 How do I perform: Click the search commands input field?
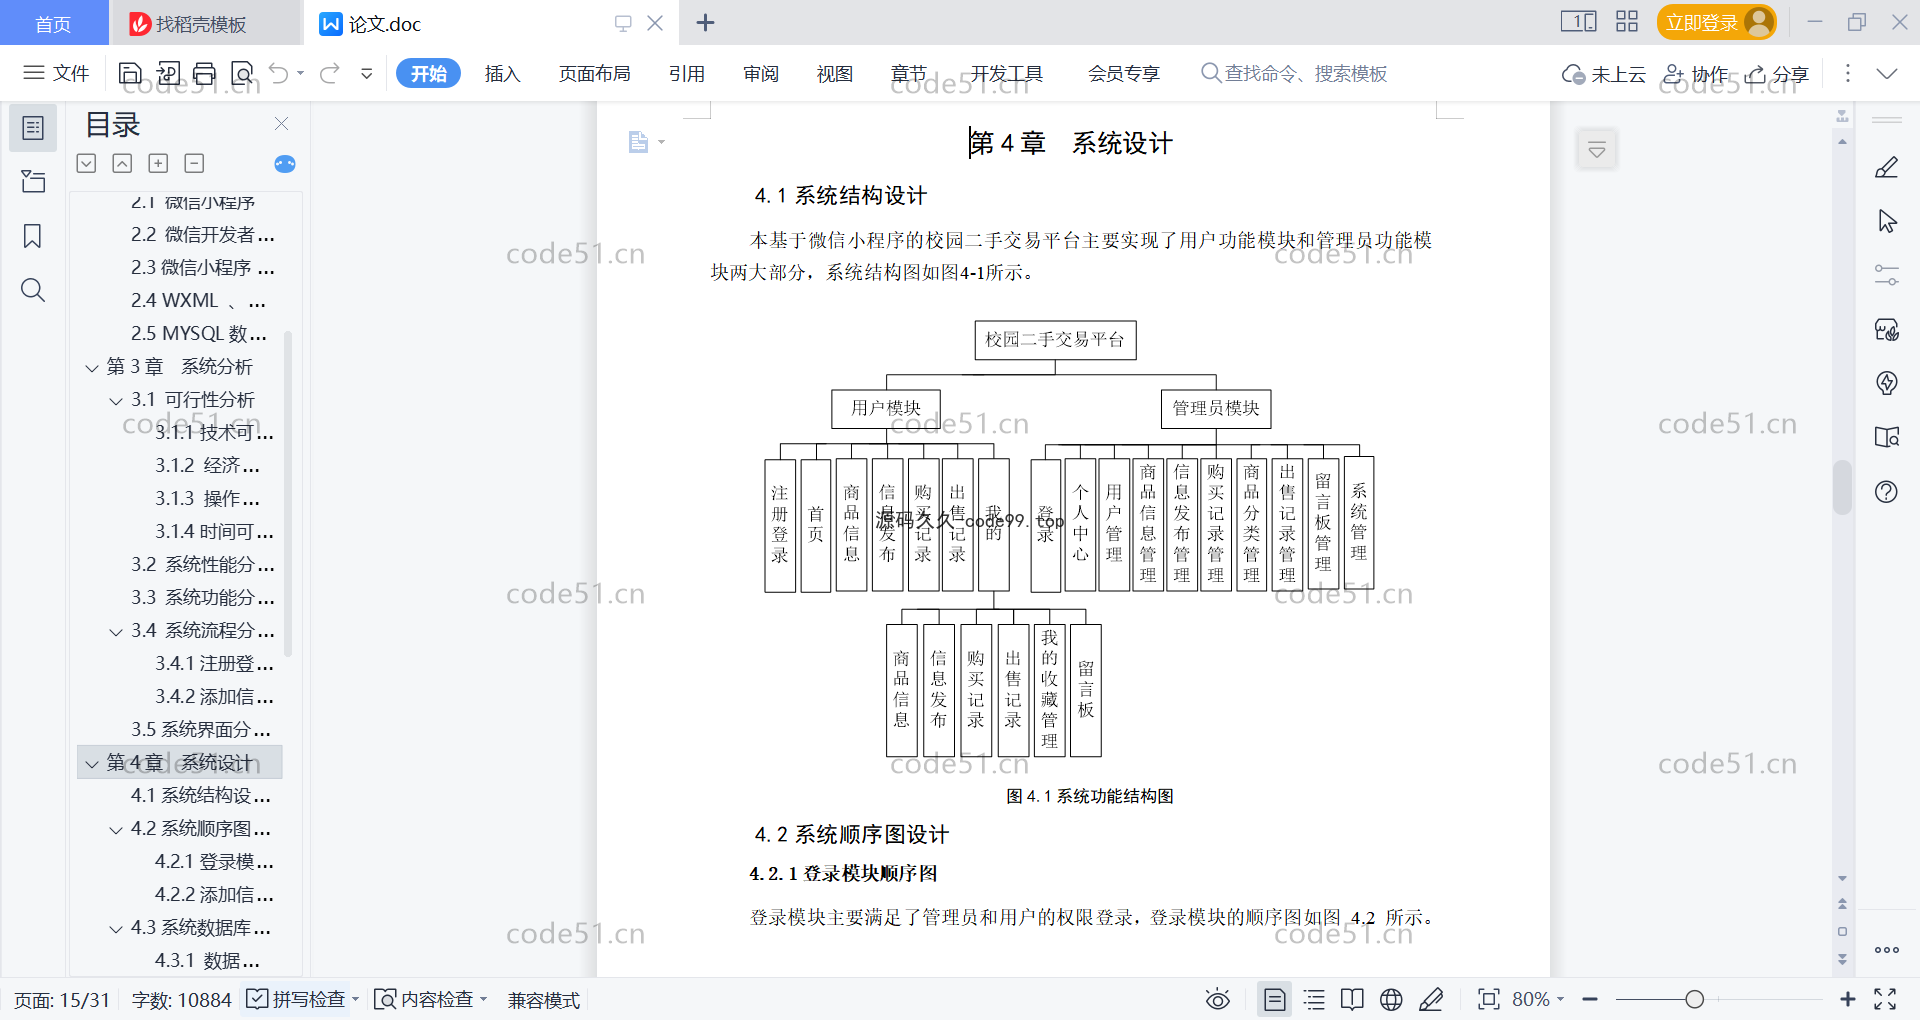click(1295, 73)
